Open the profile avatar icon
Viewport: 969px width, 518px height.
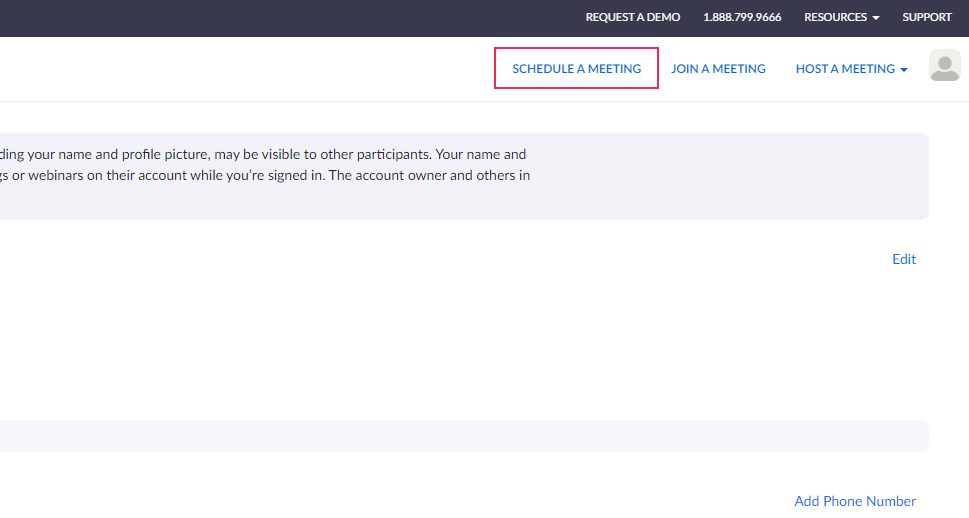tap(944, 66)
